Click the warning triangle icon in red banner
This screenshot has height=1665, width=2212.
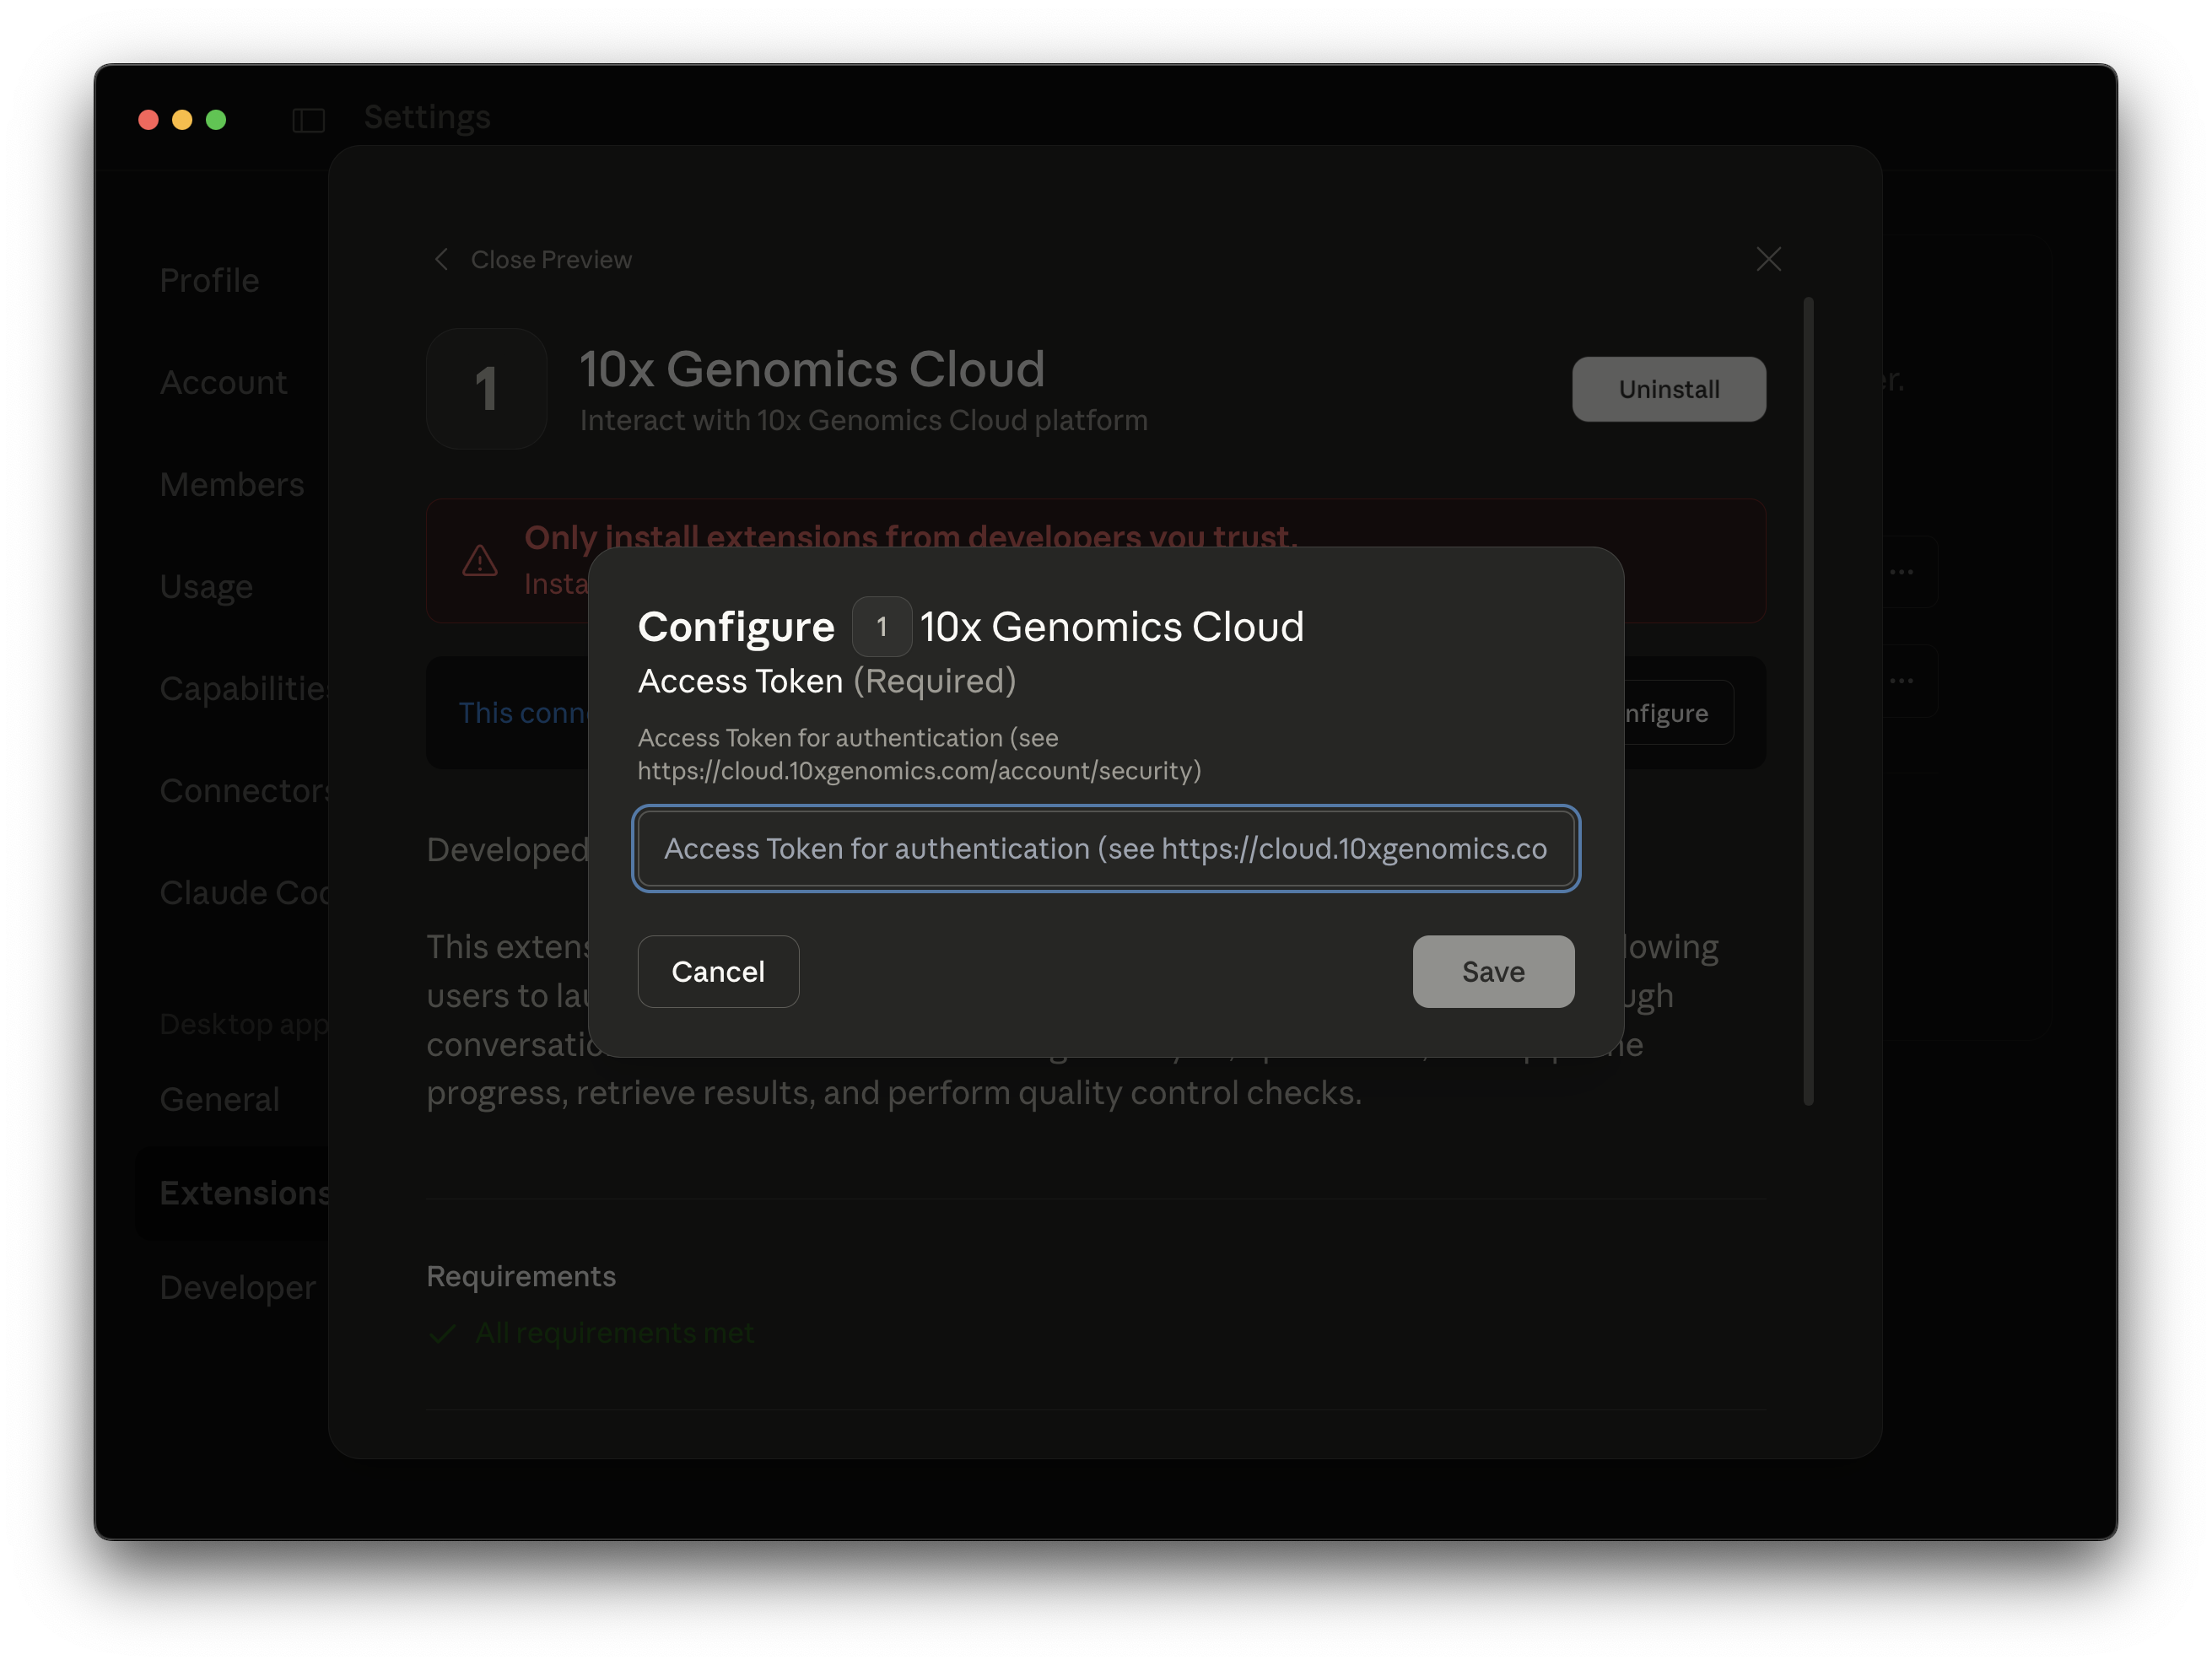coord(480,561)
